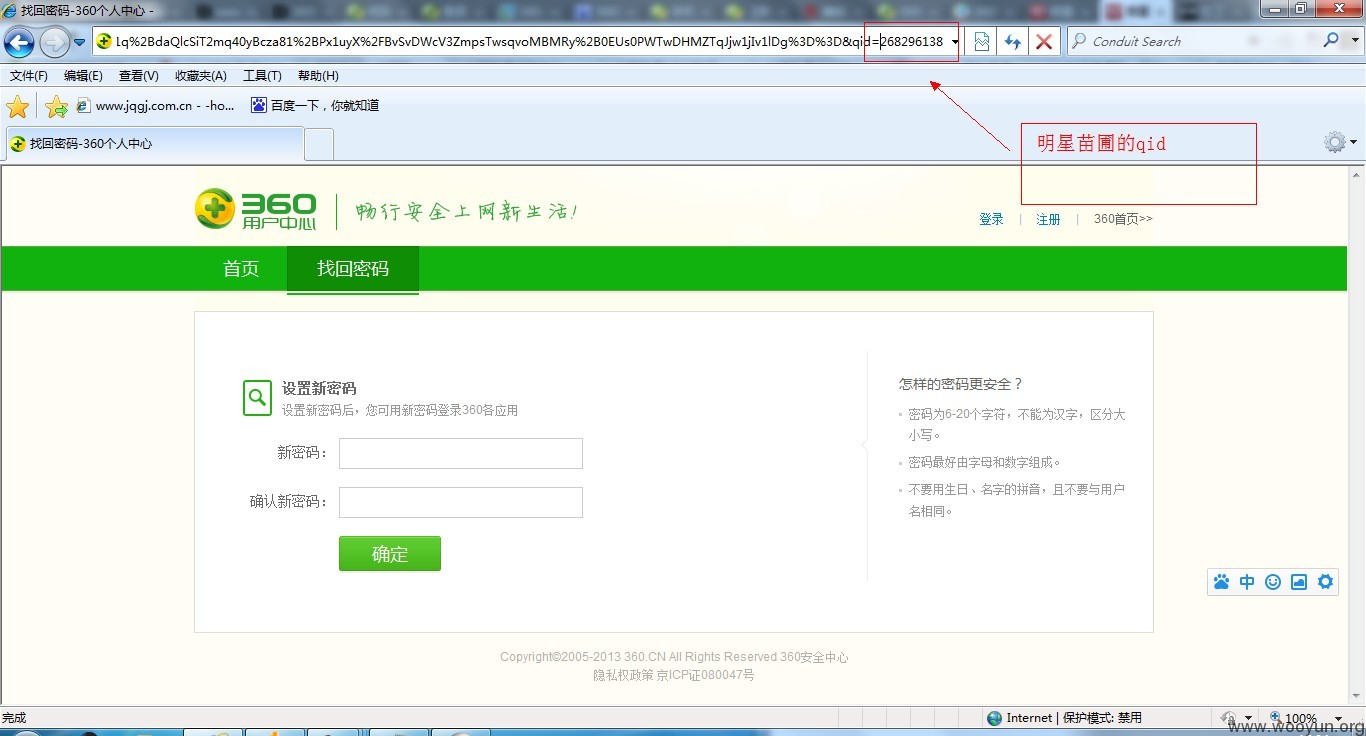Image resolution: width=1366 pixels, height=736 pixels.
Task: Open the recent pages dropdown beside the forward arrow
Action: point(80,42)
